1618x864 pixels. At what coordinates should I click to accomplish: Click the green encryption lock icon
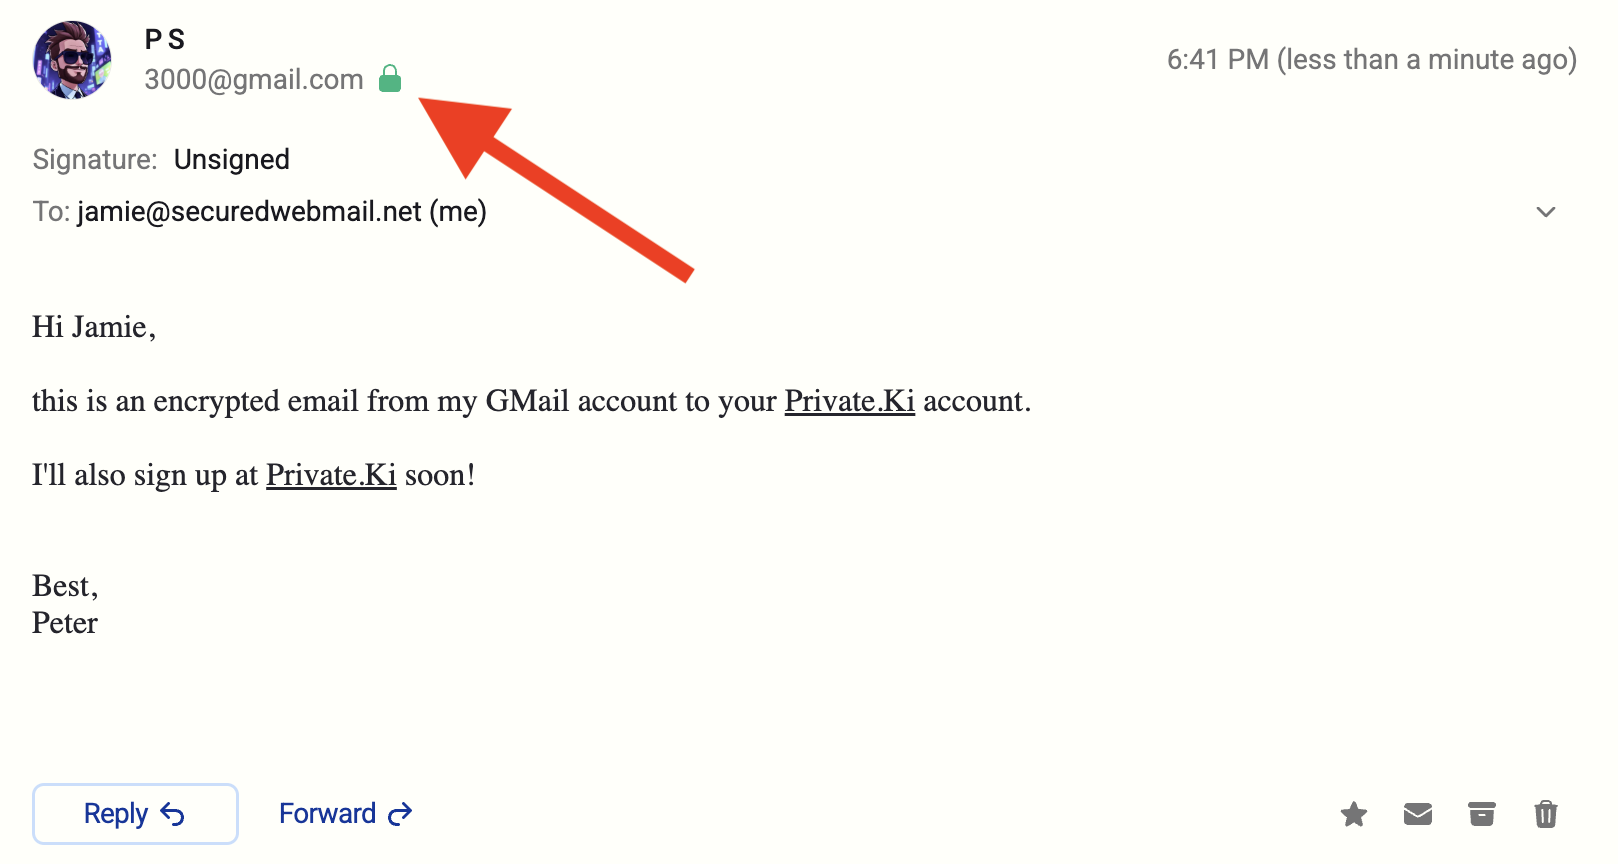pos(390,78)
